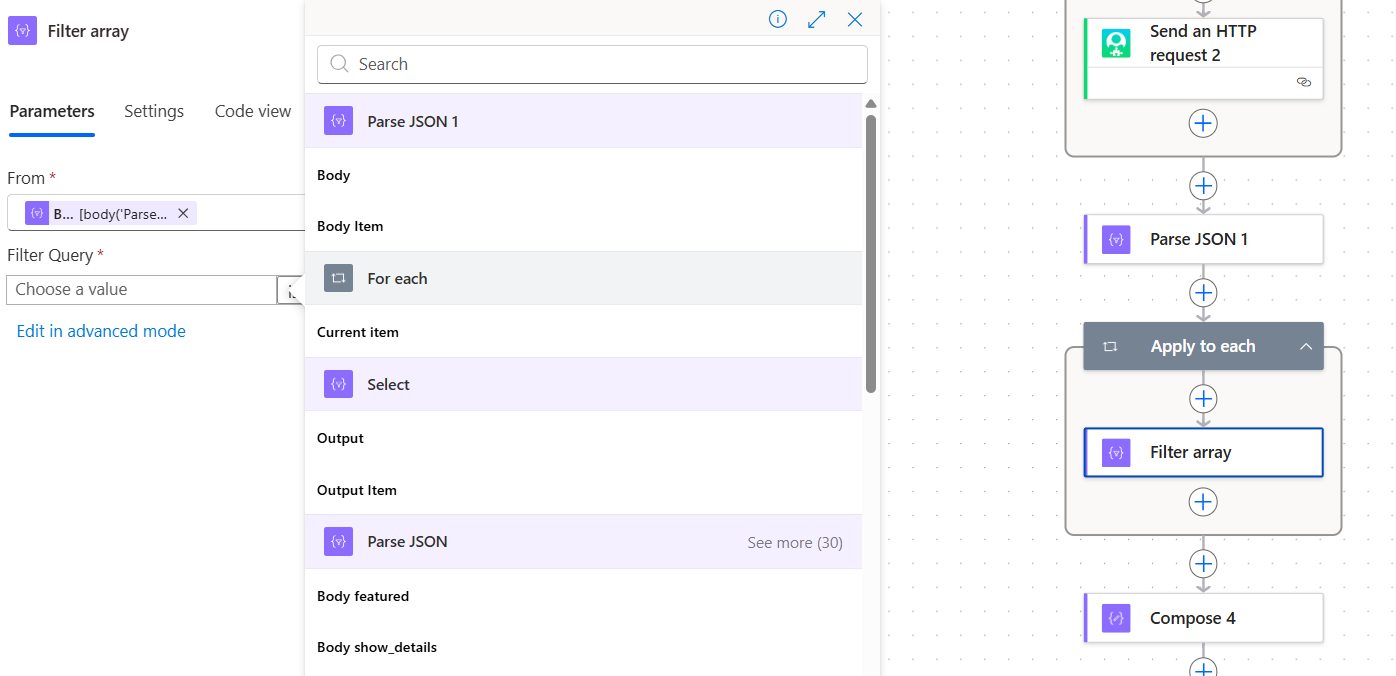This screenshot has width=1396, height=676.
Task: Select the Filter array canvas action
Action: click(1203, 452)
